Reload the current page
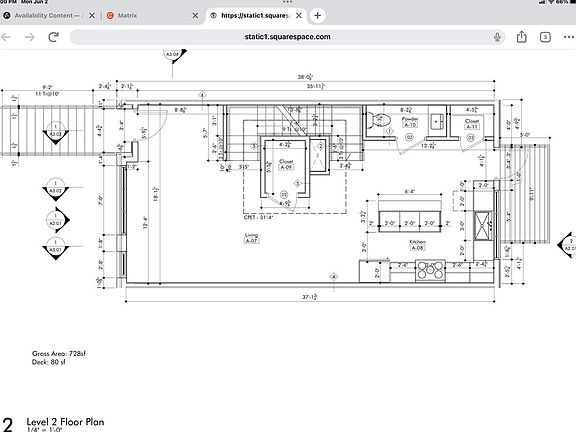The width and height of the screenshot is (576, 432). [54, 37]
